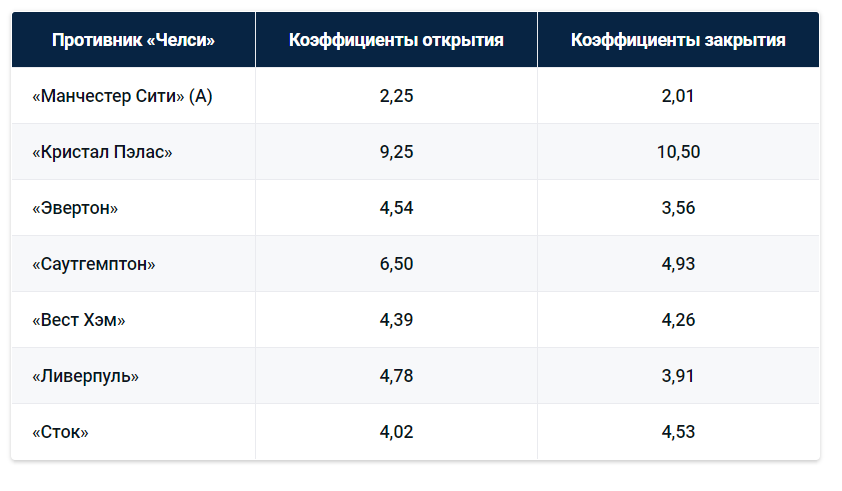The image size is (842, 491).
Task: Click closing odds value 4,26
Action: pos(678,320)
